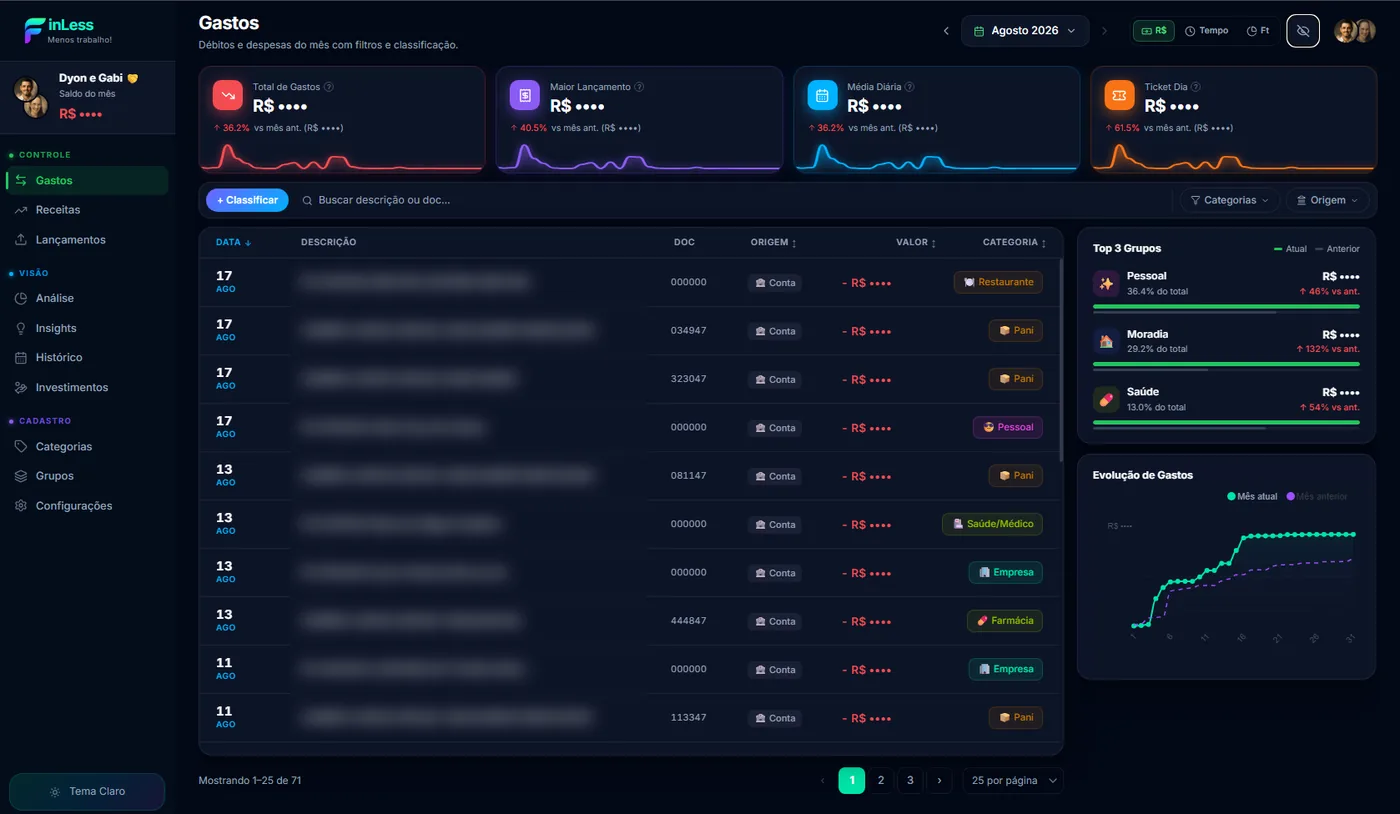1400x814 pixels.
Task: Show Total de Gastos info tooltip icon
Action: click(x=329, y=87)
